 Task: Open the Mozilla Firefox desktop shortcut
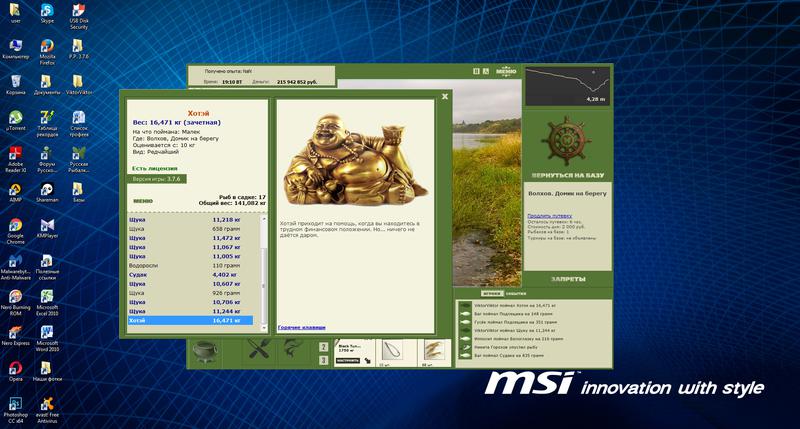click(47, 52)
